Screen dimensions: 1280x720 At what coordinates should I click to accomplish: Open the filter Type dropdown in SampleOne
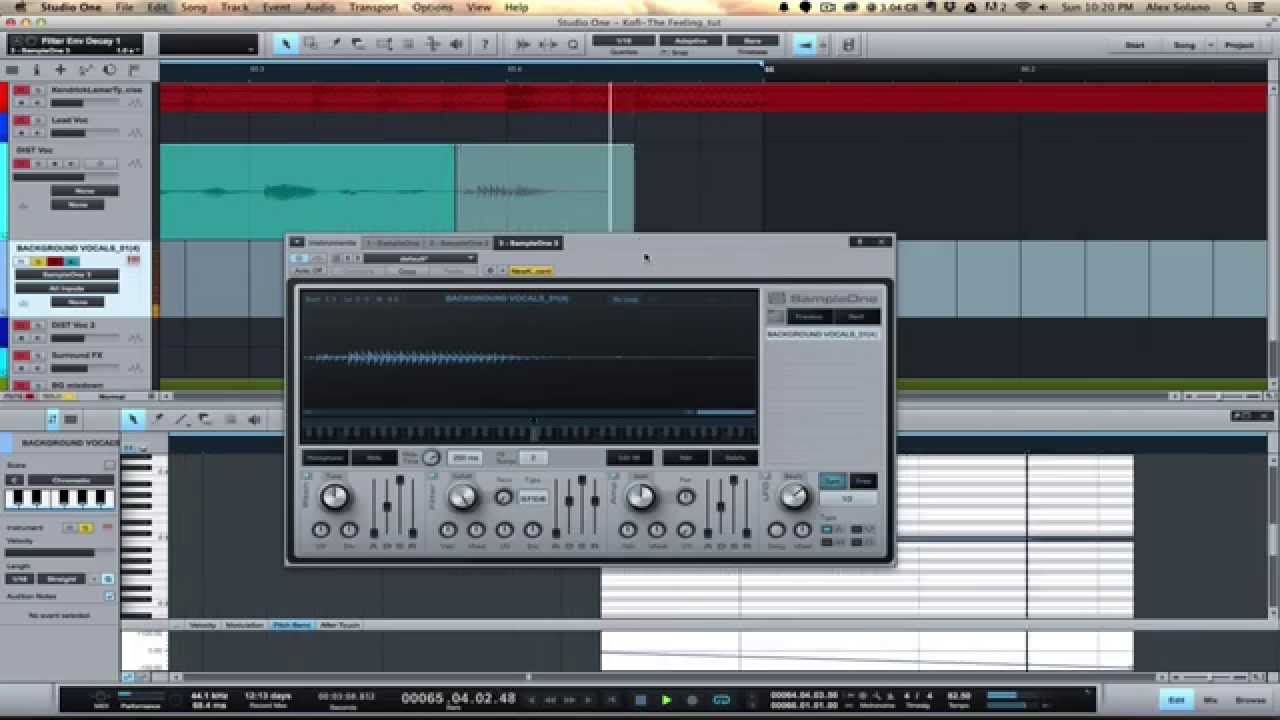pos(533,497)
